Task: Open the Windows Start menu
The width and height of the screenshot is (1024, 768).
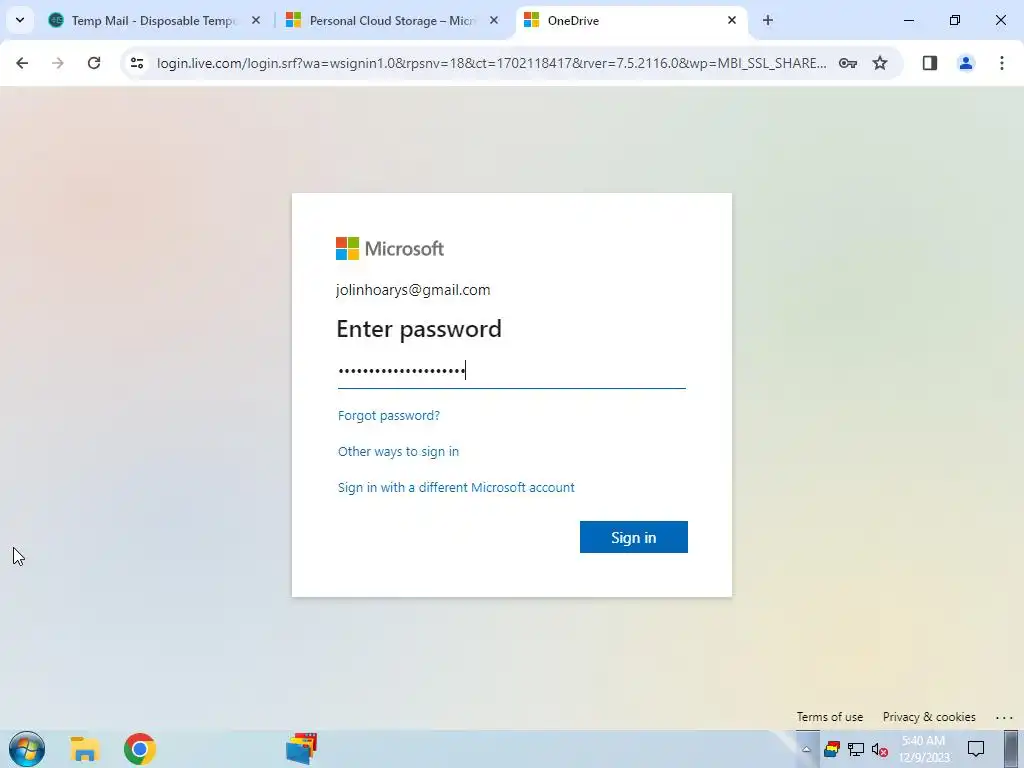Action: click(x=27, y=748)
